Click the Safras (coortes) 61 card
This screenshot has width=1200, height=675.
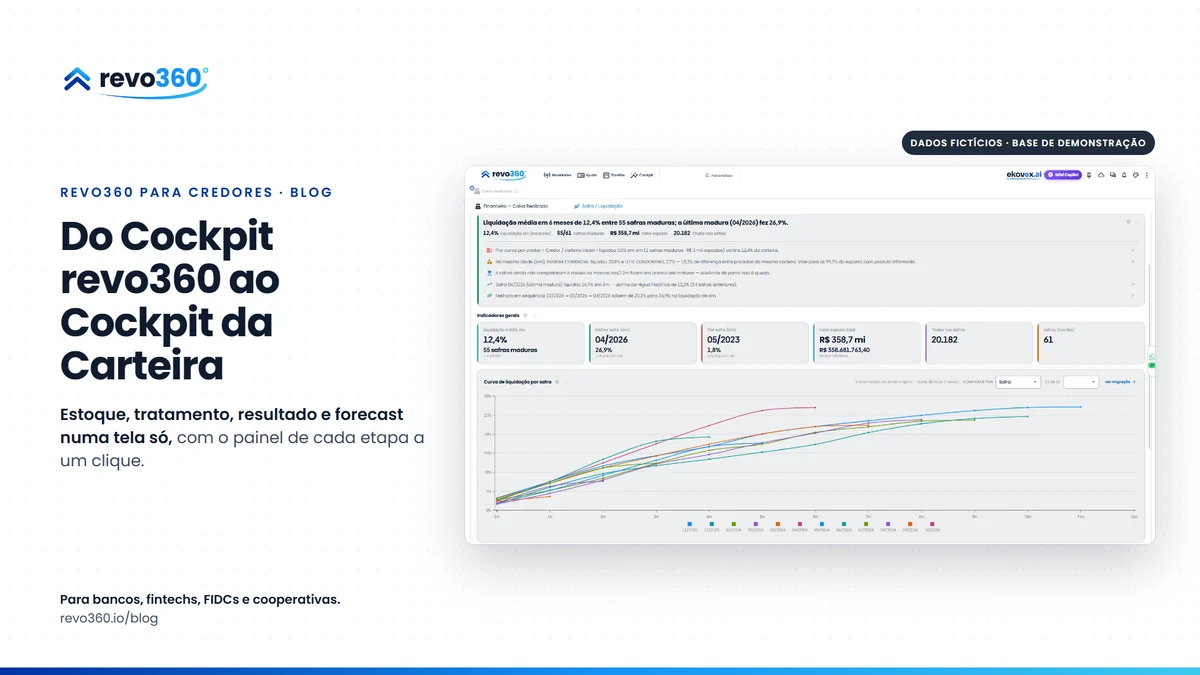[x=1090, y=343]
